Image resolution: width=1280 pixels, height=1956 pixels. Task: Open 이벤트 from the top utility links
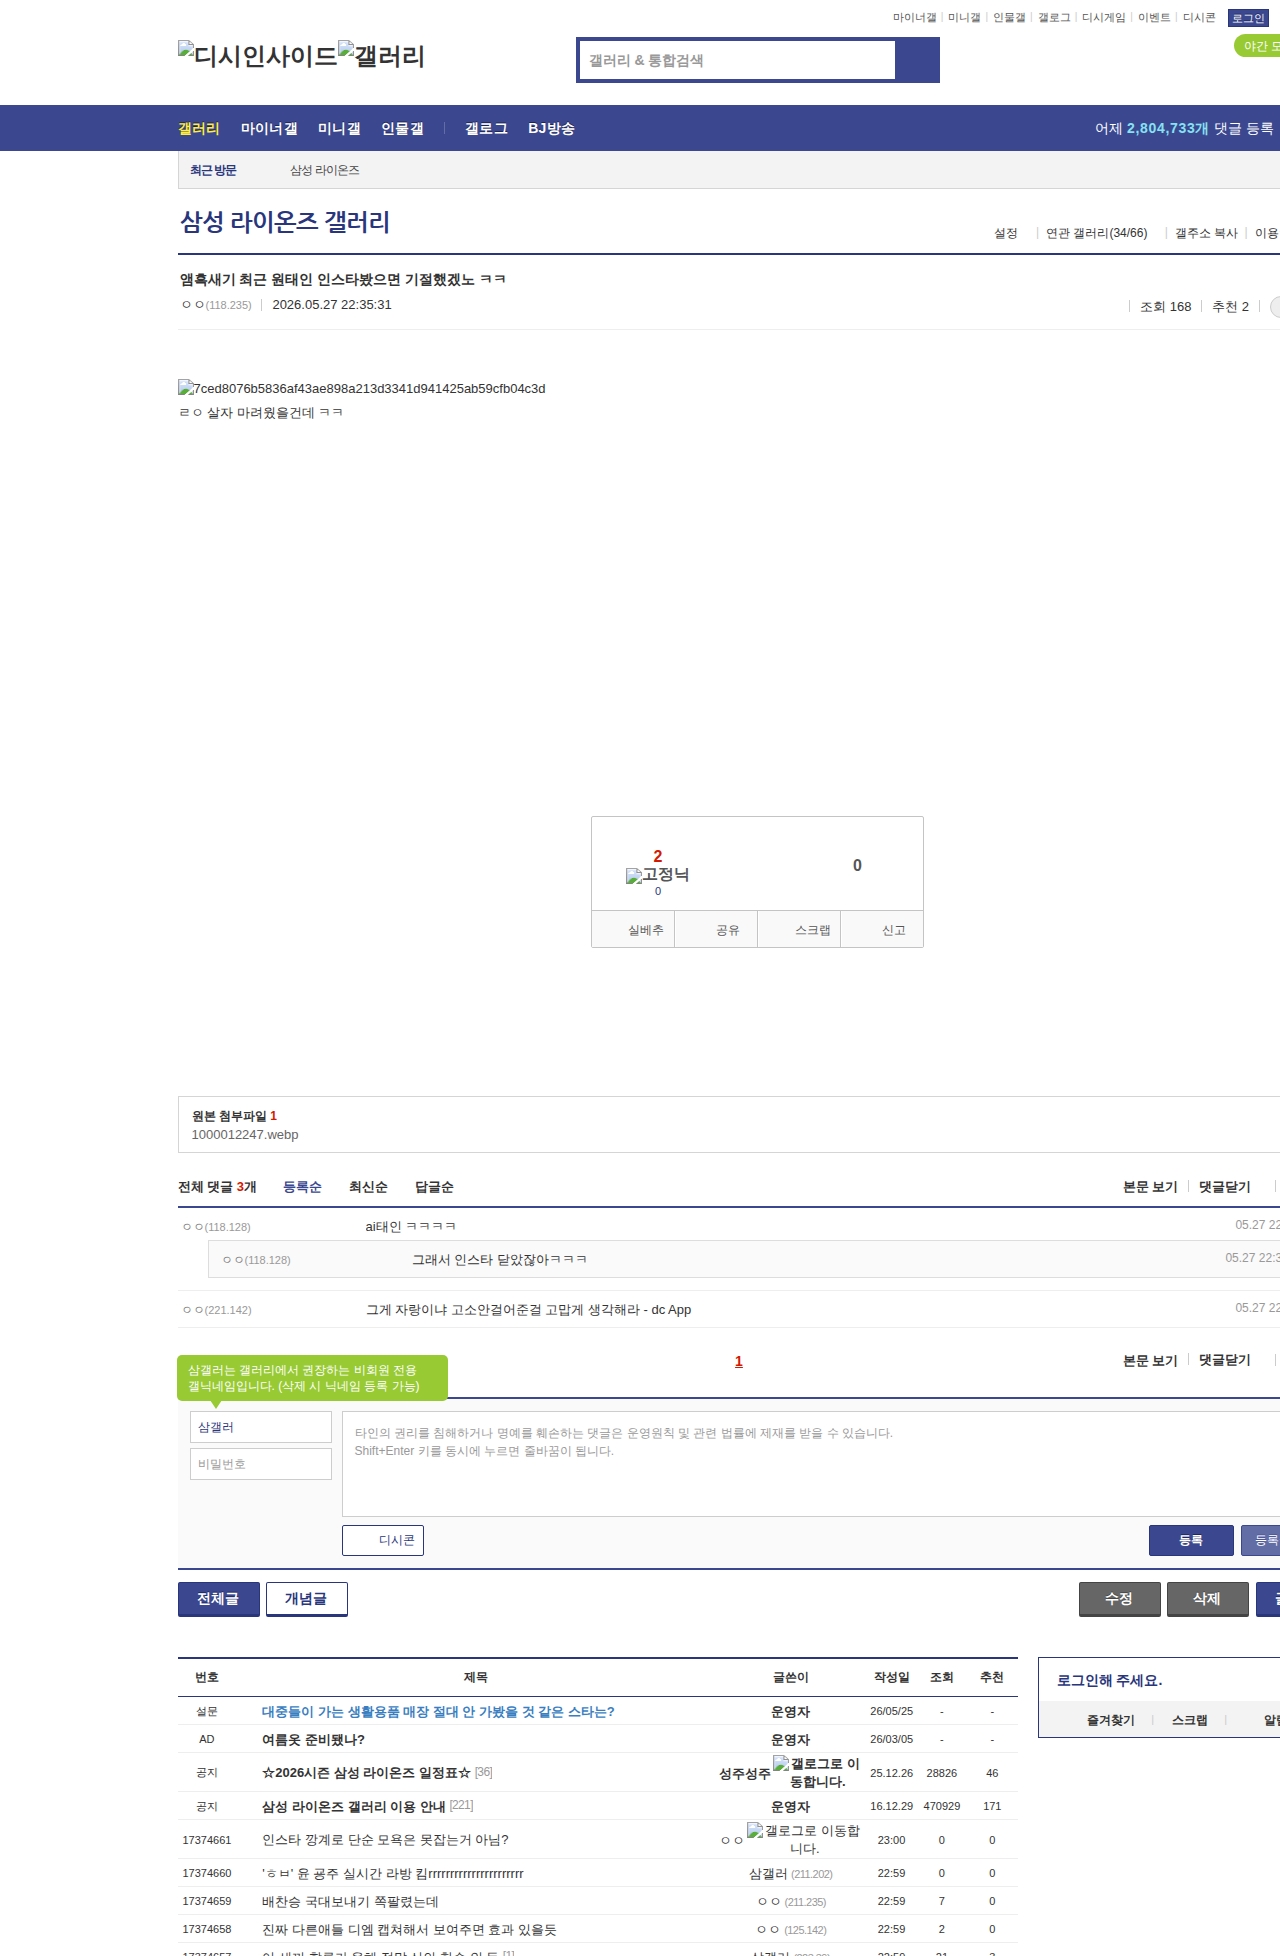(x=1154, y=18)
